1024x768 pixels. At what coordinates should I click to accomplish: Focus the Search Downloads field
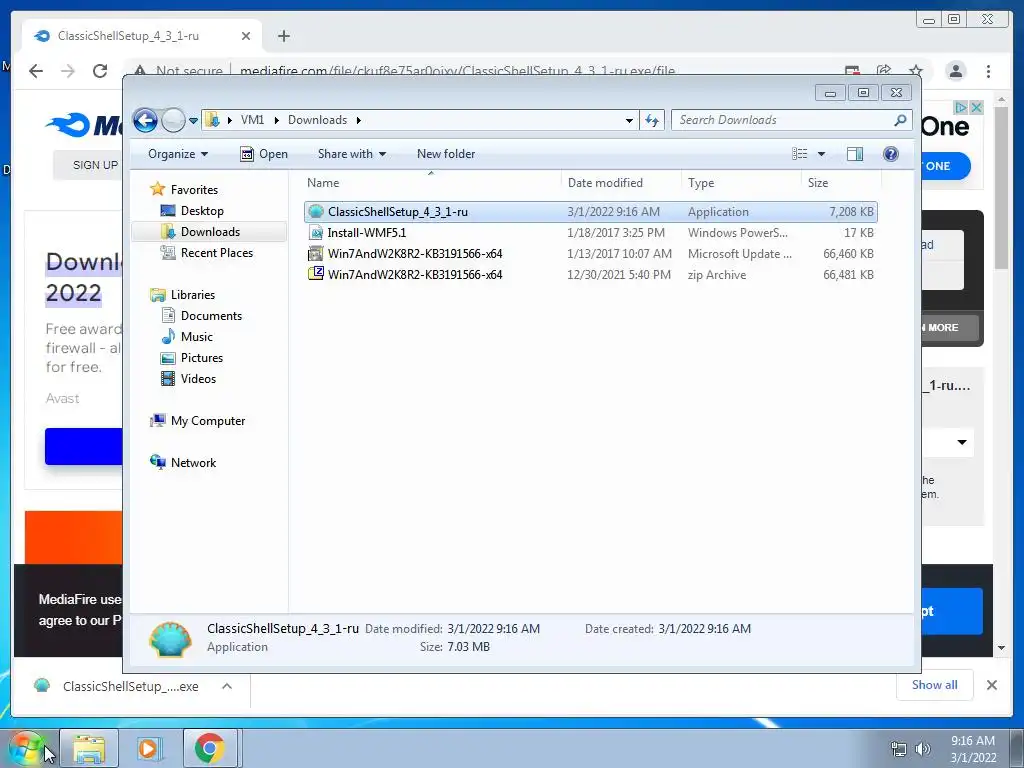coord(792,120)
